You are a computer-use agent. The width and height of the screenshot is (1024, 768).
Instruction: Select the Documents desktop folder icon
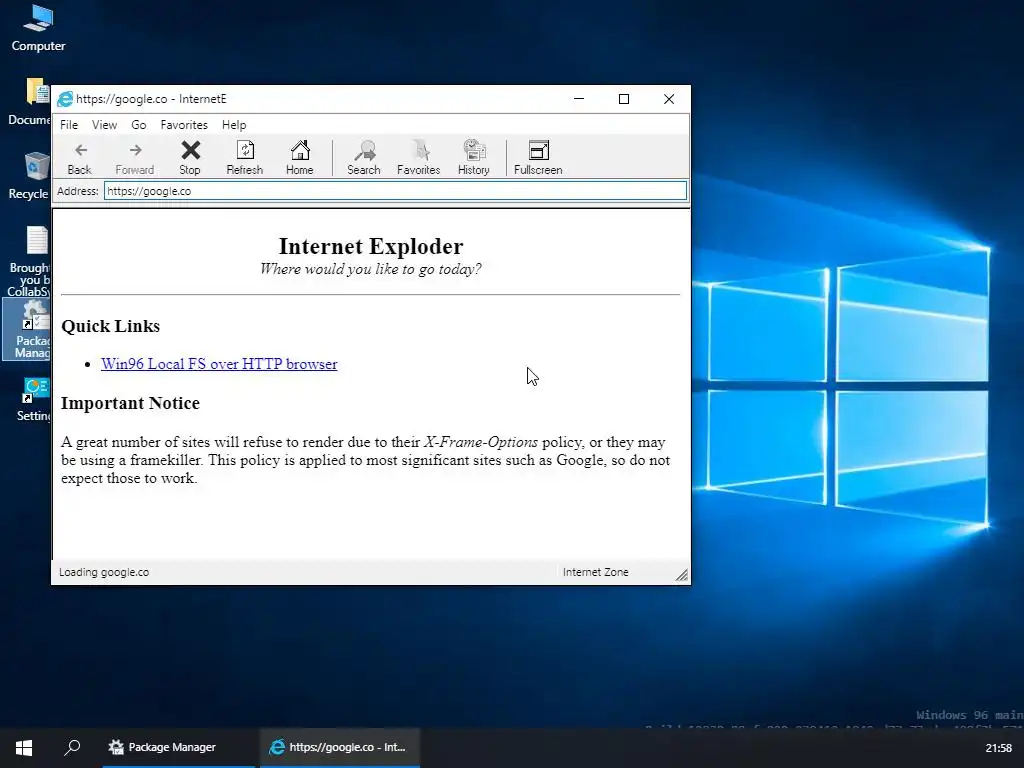pyautogui.click(x=29, y=102)
